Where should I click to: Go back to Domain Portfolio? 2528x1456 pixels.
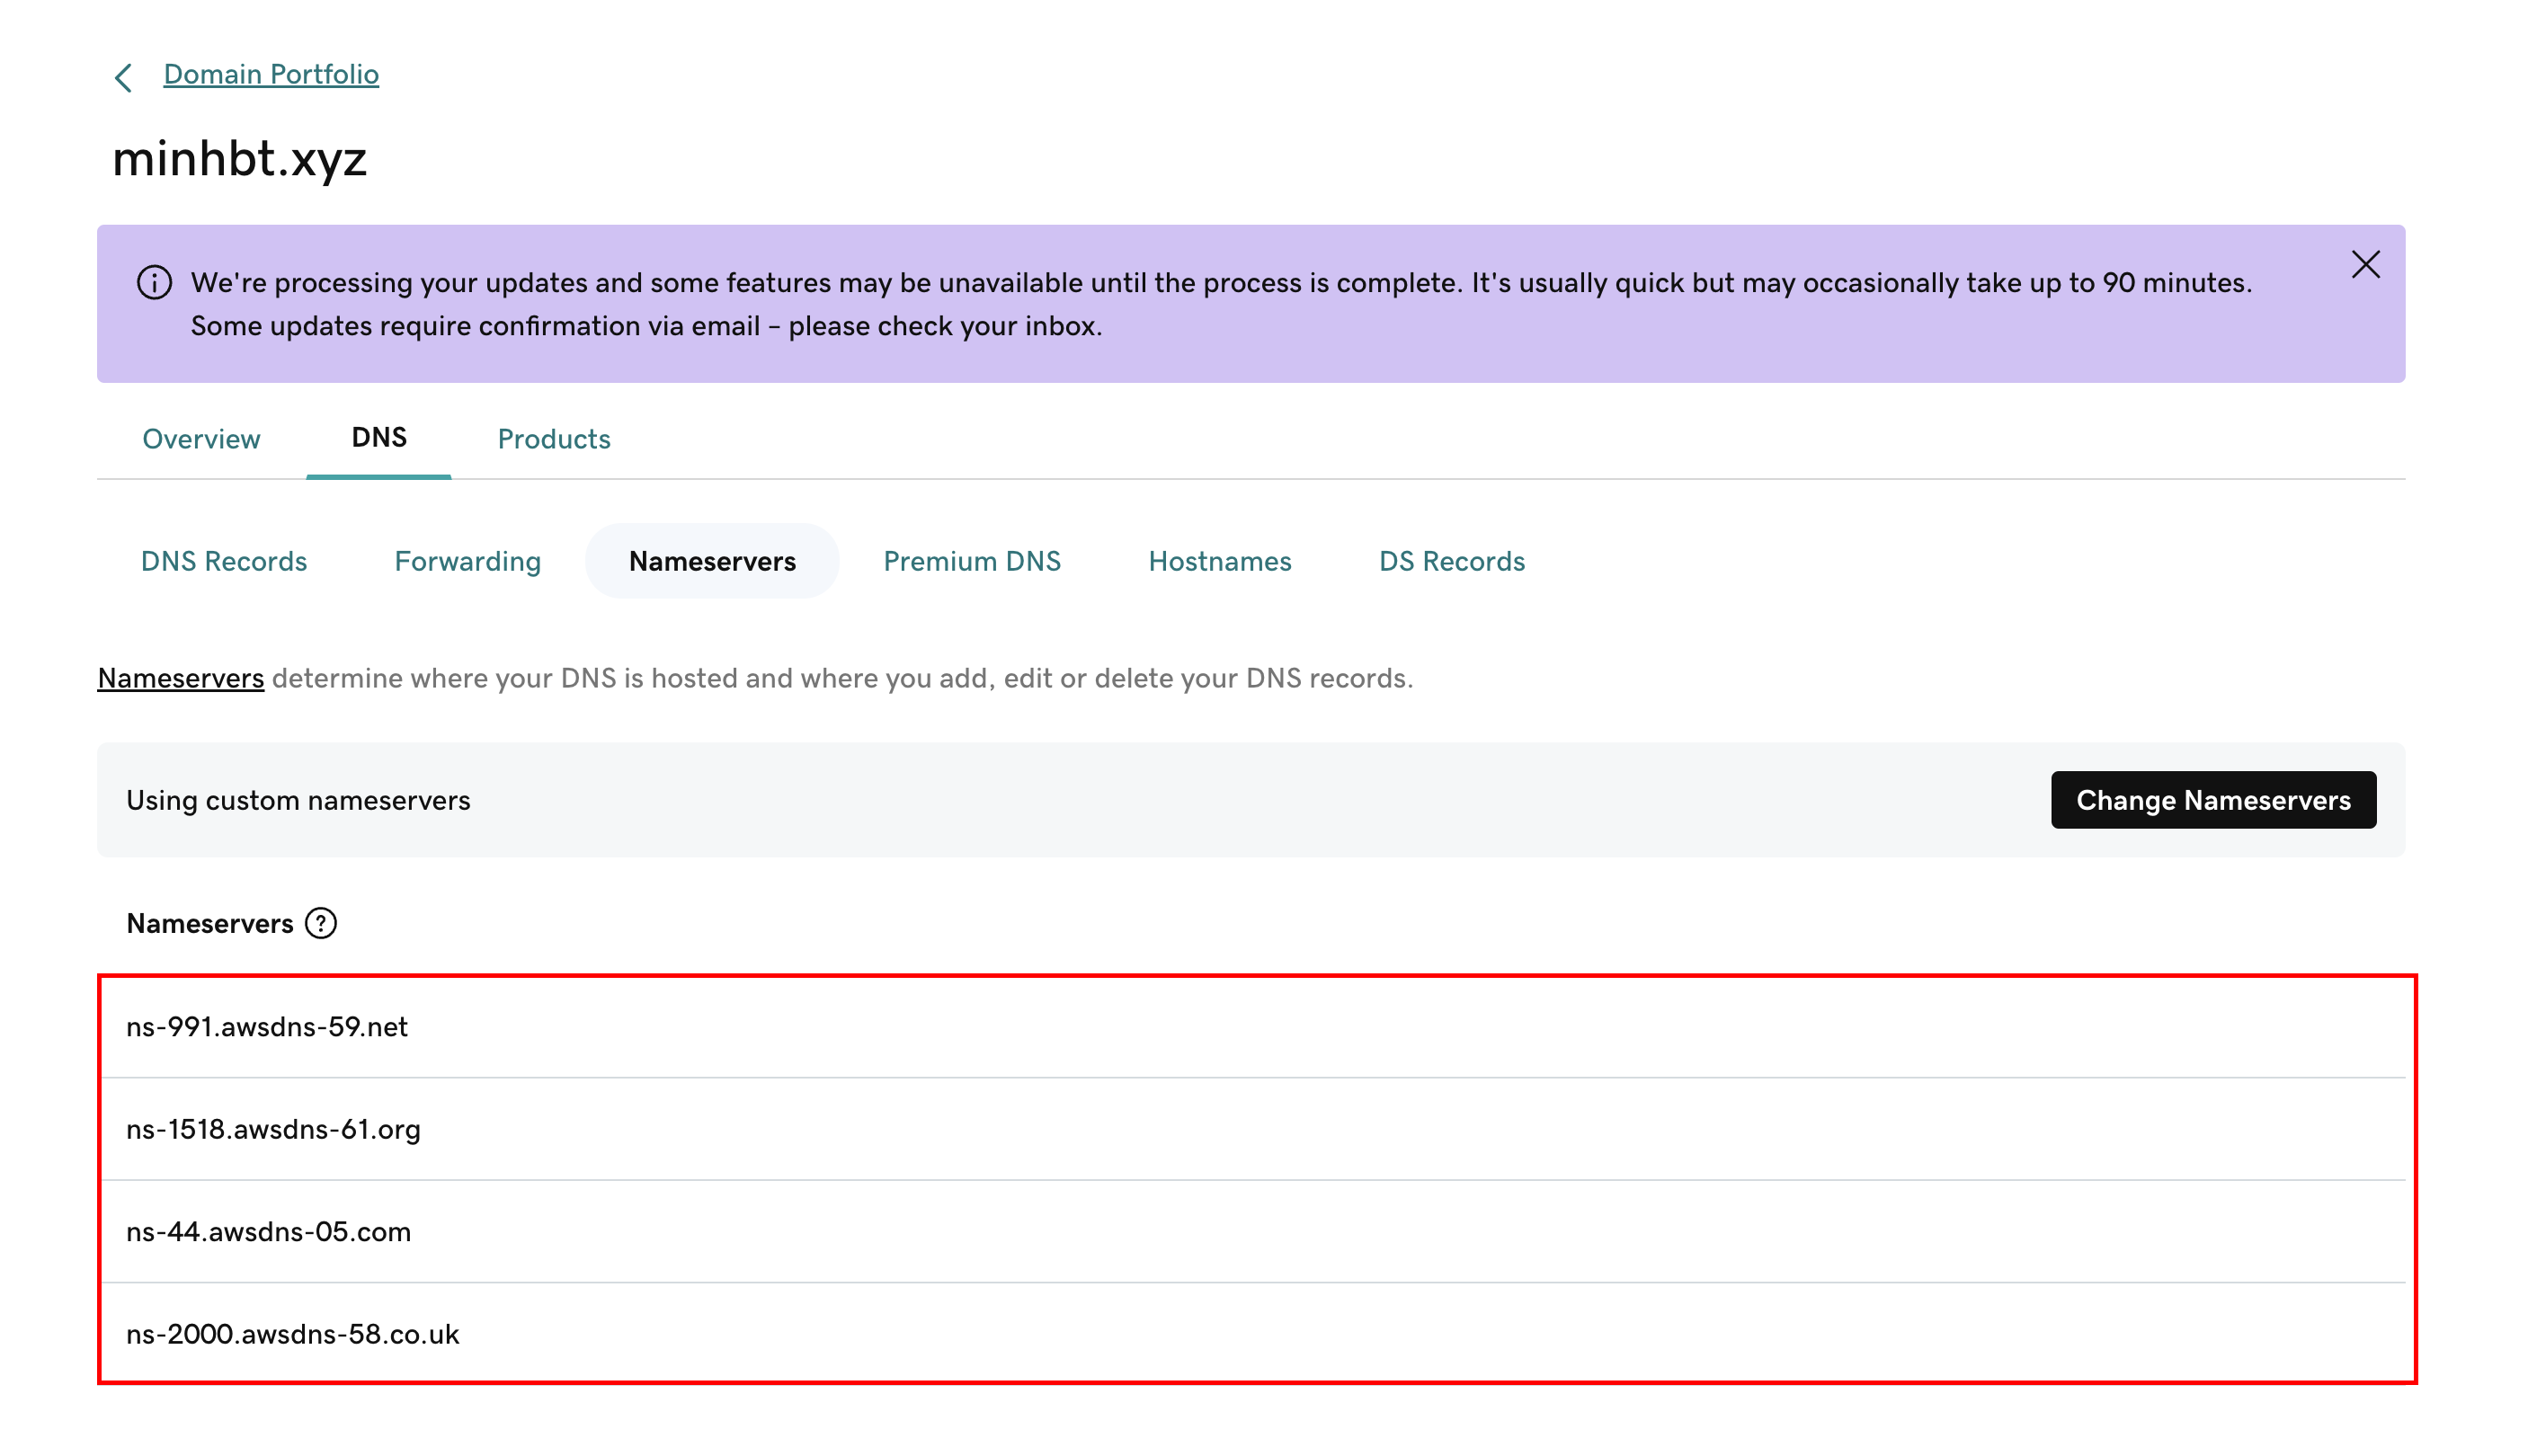[271, 75]
